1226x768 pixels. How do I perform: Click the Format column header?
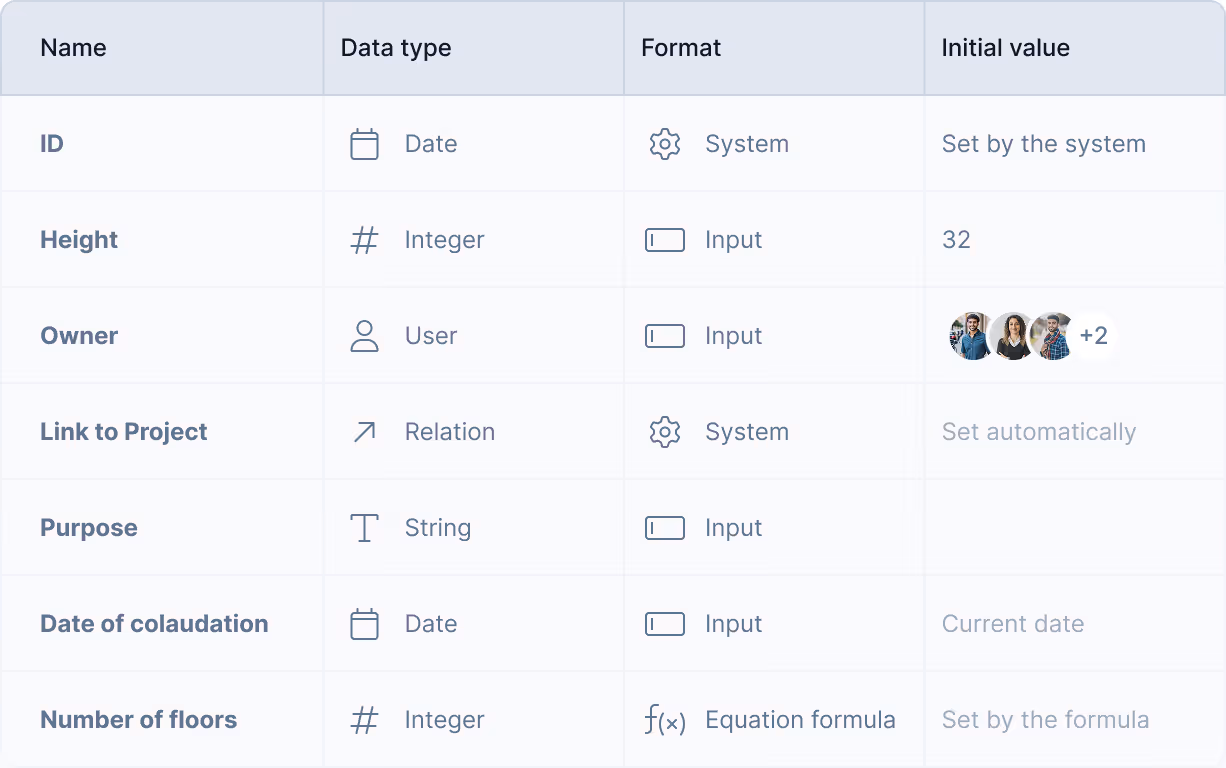click(x=681, y=48)
